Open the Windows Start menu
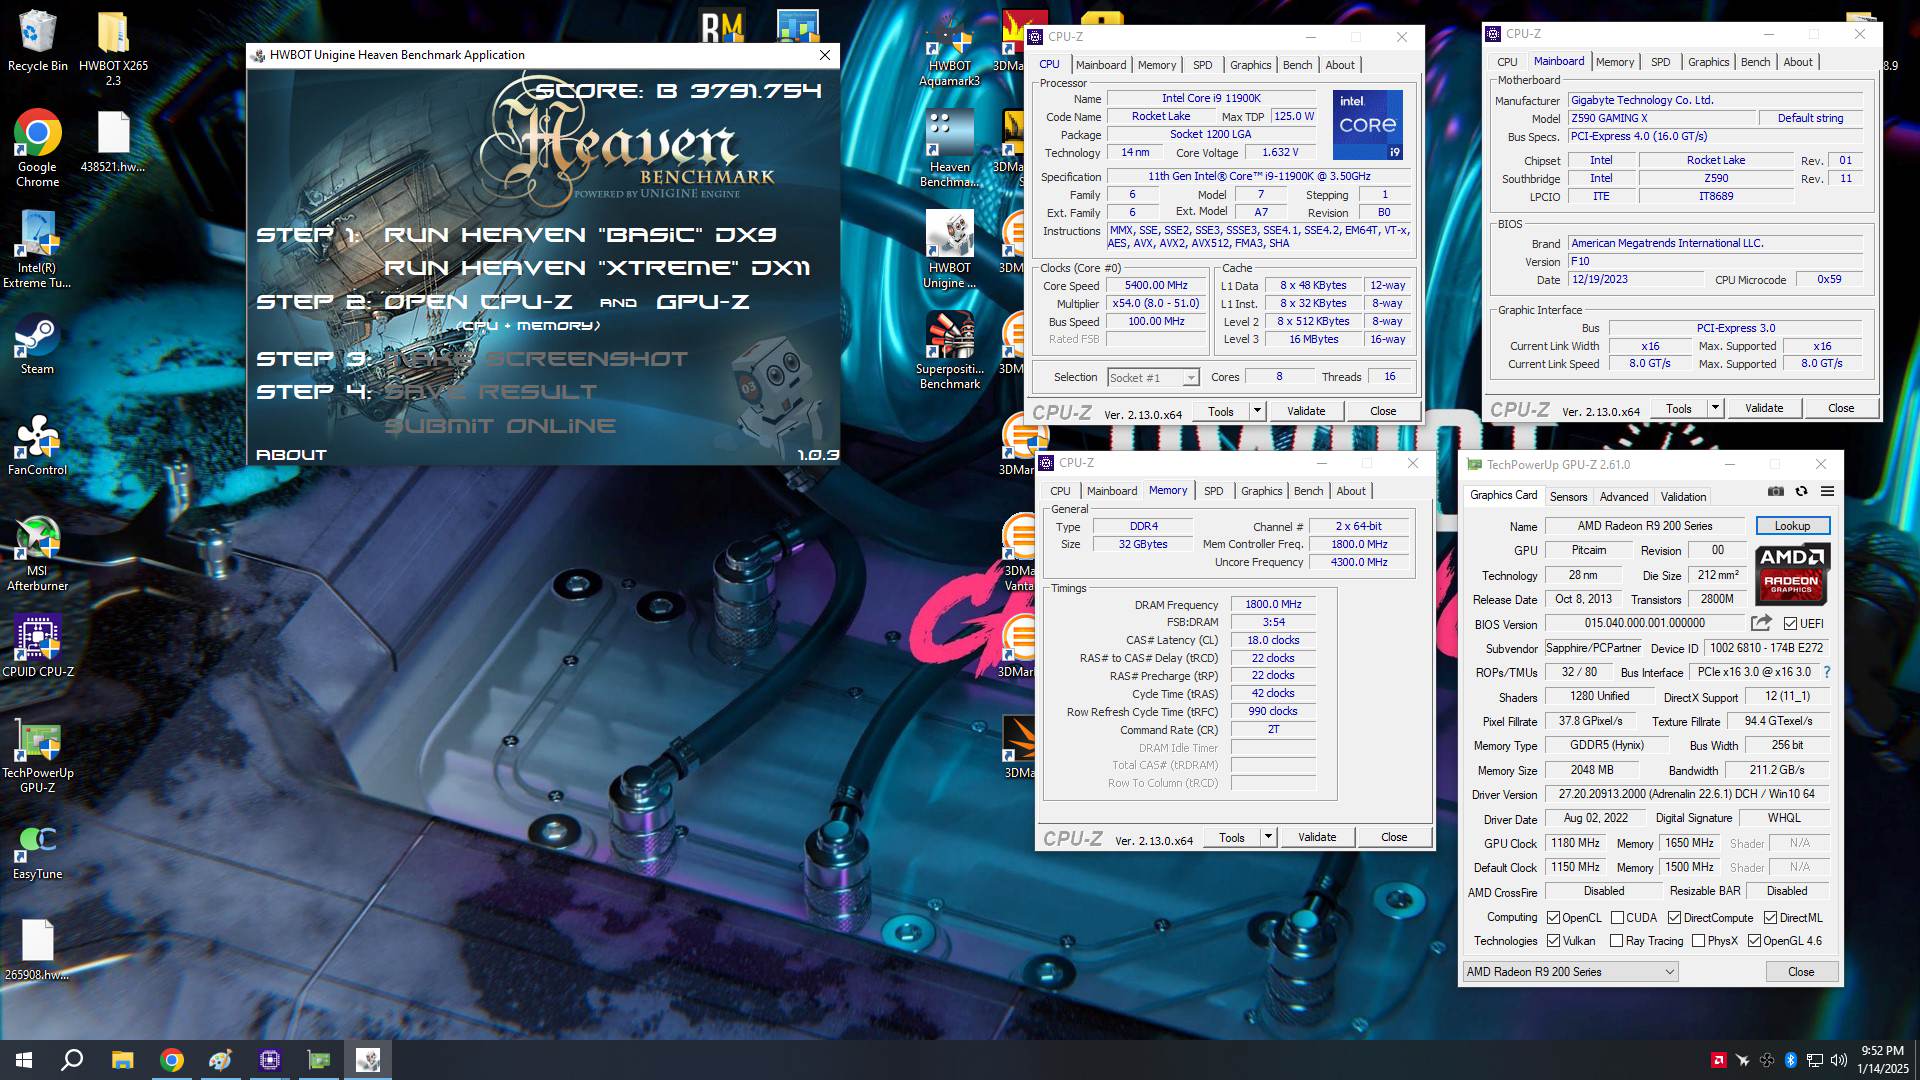The height and width of the screenshot is (1080, 1920). 24,1060
